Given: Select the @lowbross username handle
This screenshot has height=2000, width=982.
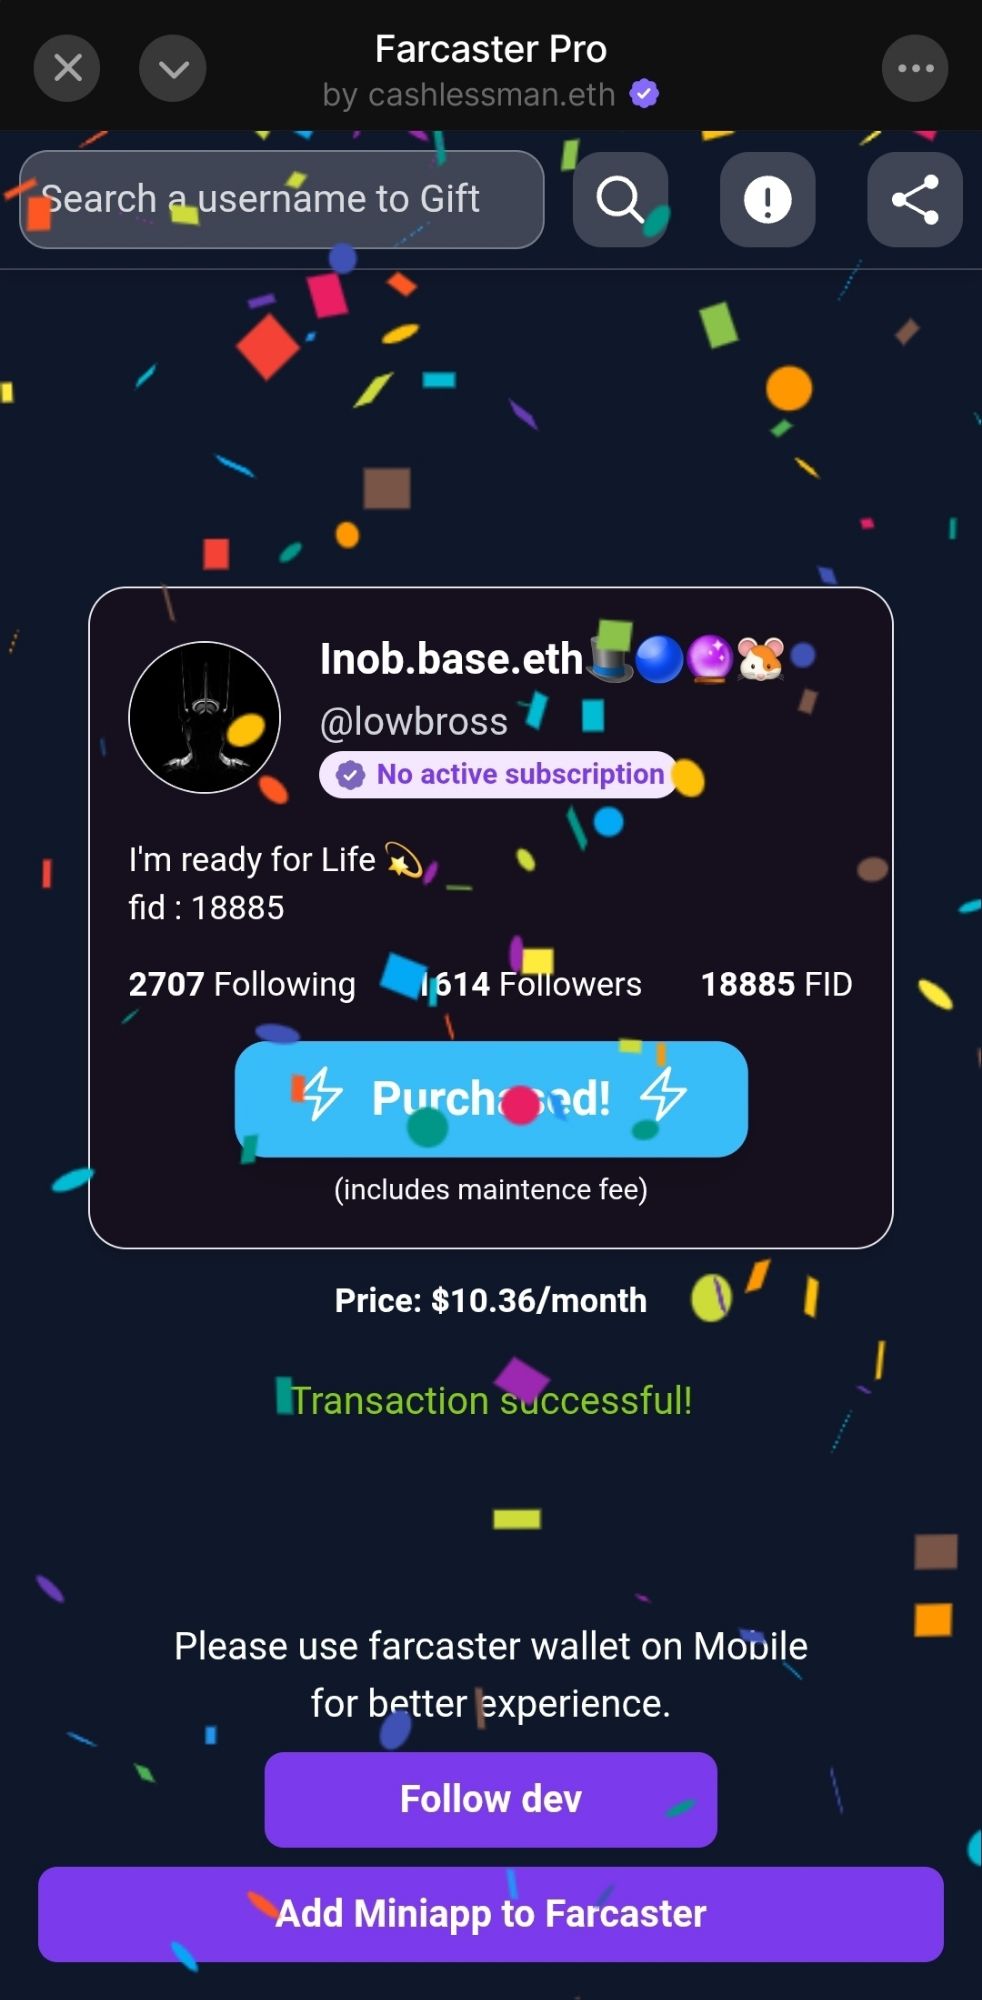Looking at the screenshot, I should [414, 722].
